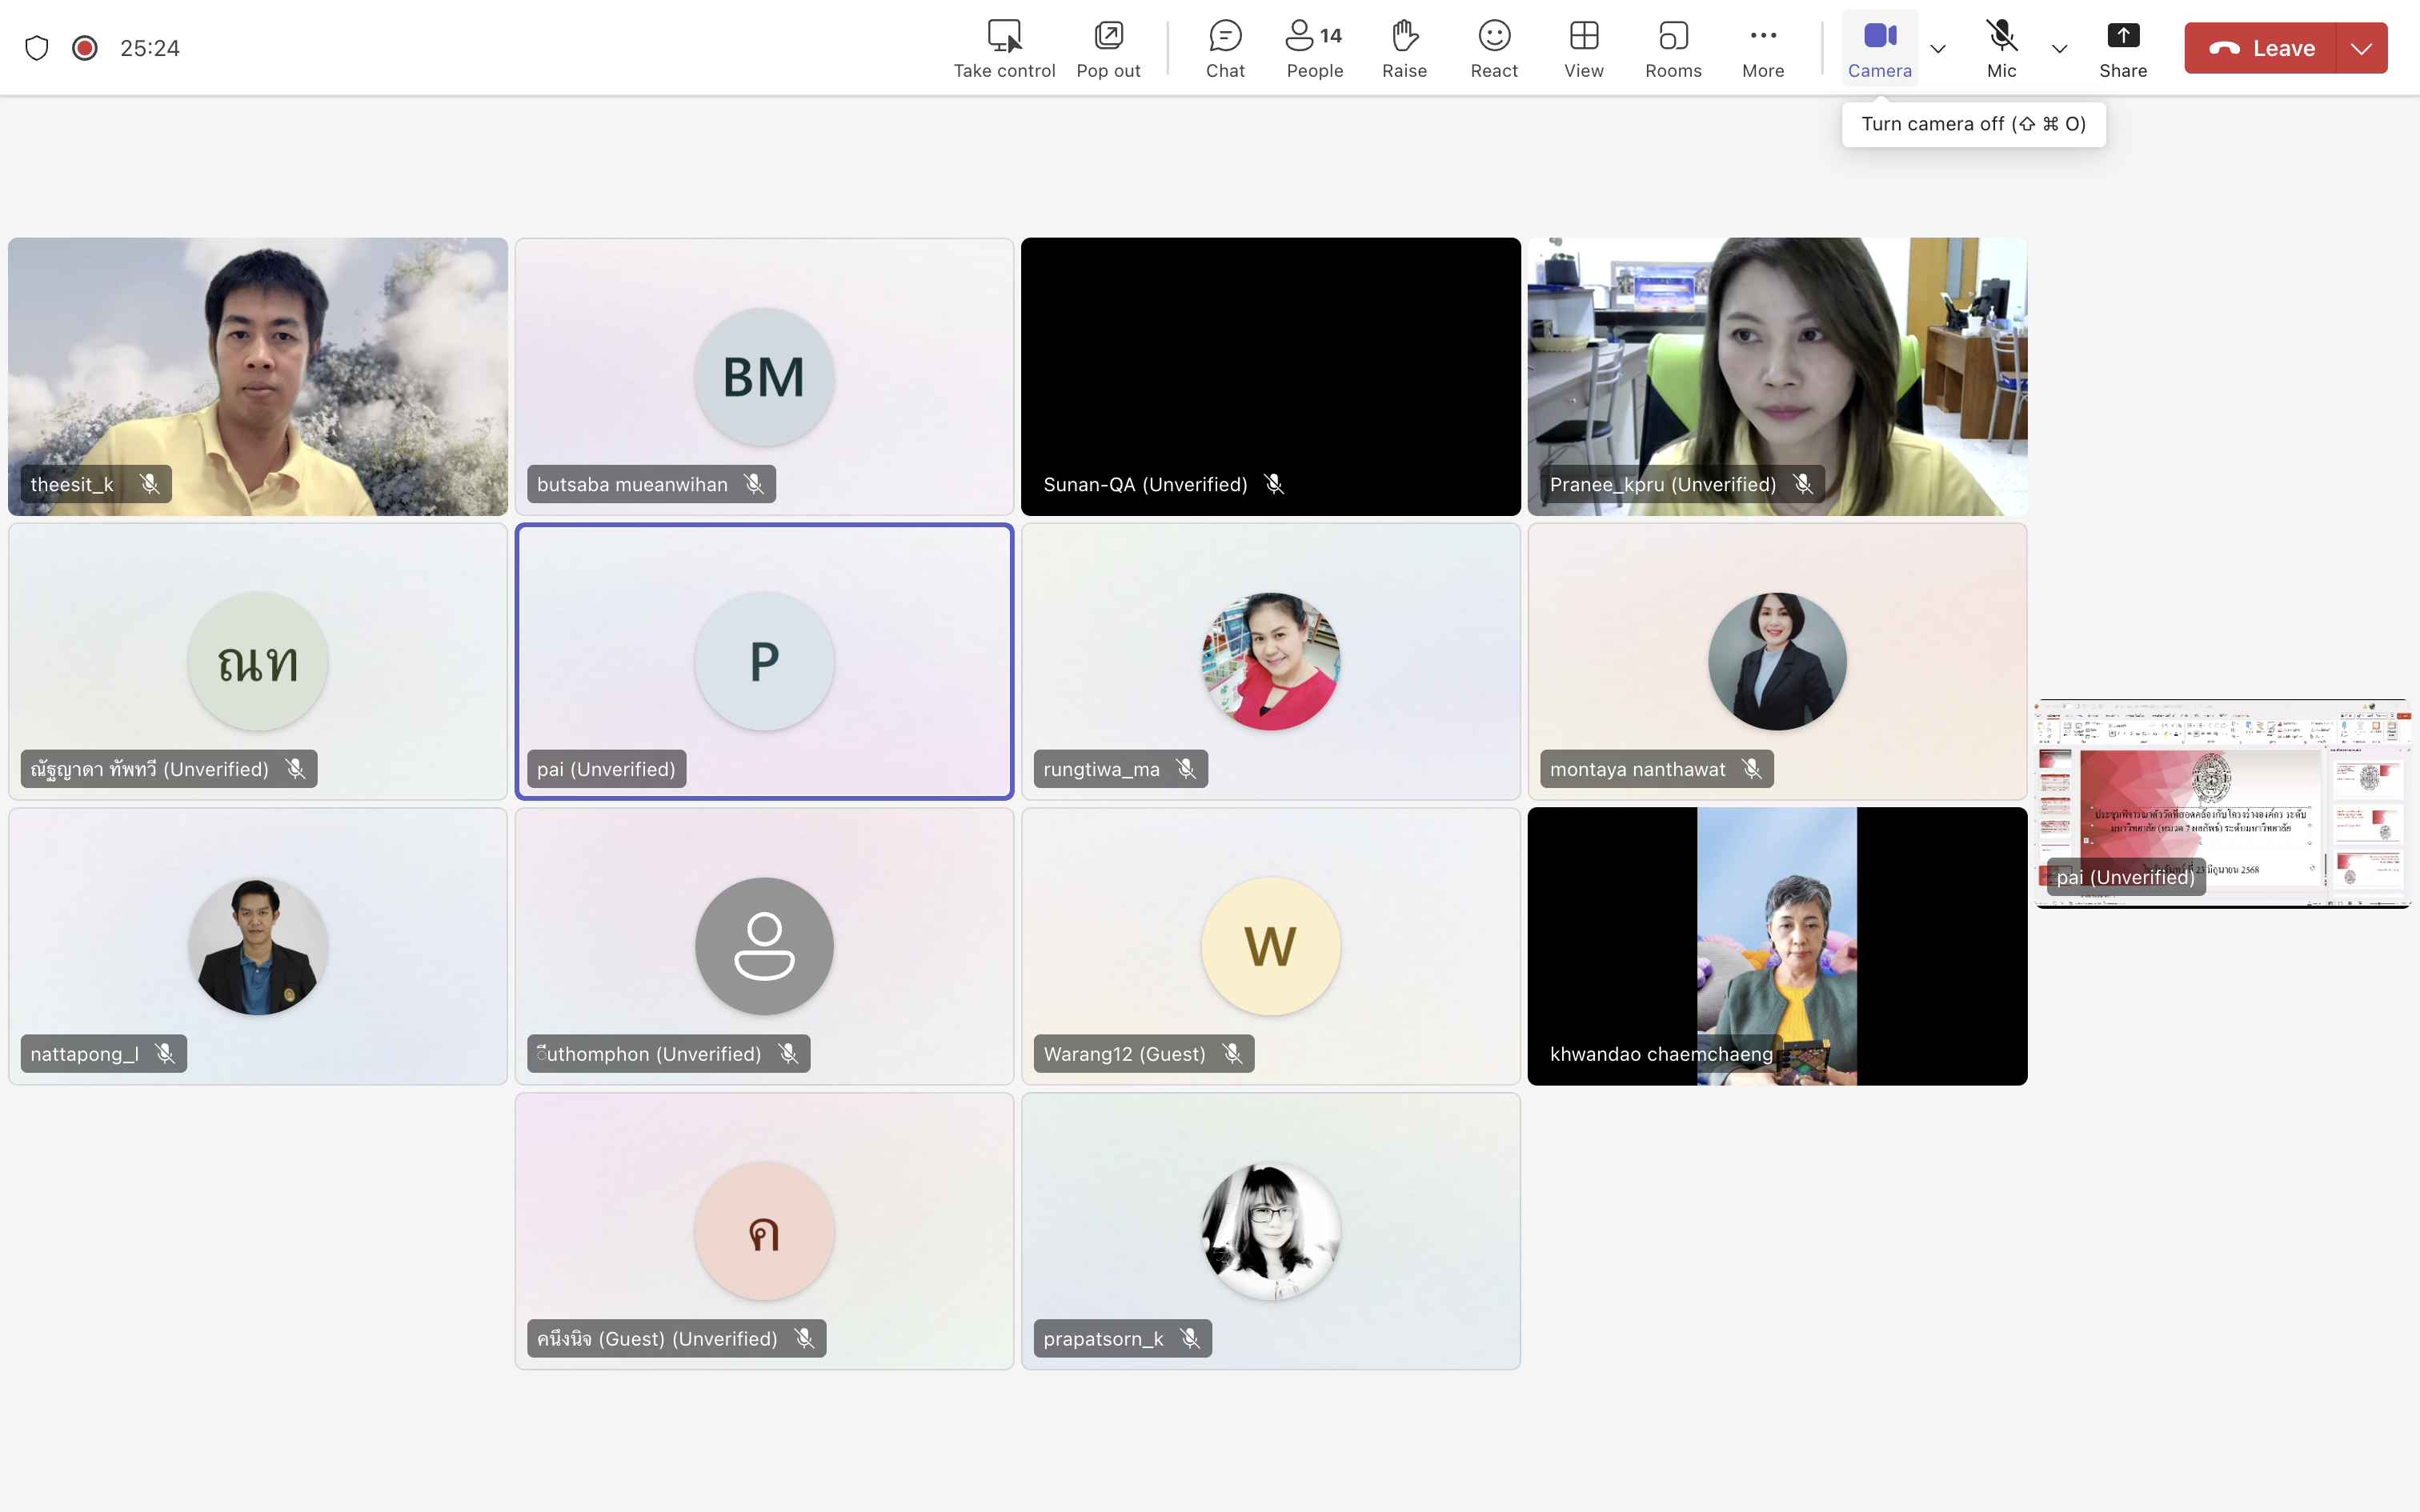Turn the camera off

tap(1879, 48)
